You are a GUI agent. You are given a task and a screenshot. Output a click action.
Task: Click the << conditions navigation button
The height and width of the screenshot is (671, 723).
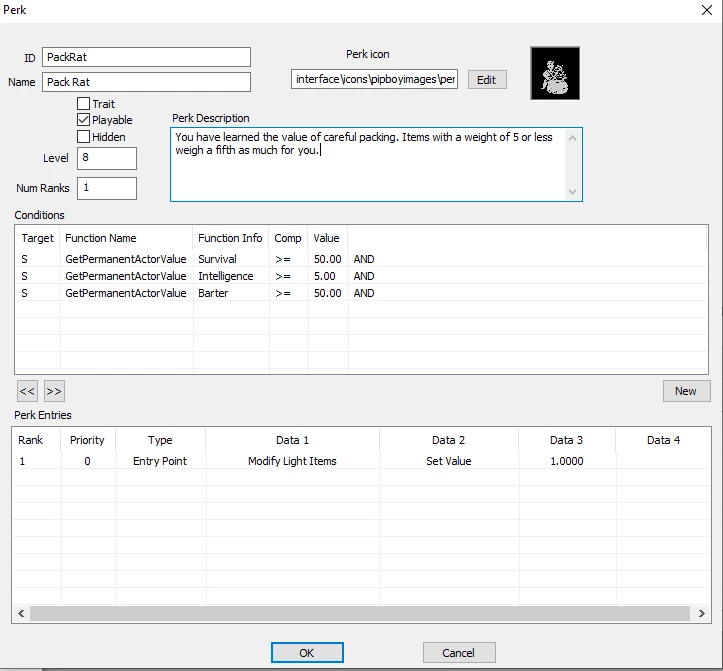27,391
